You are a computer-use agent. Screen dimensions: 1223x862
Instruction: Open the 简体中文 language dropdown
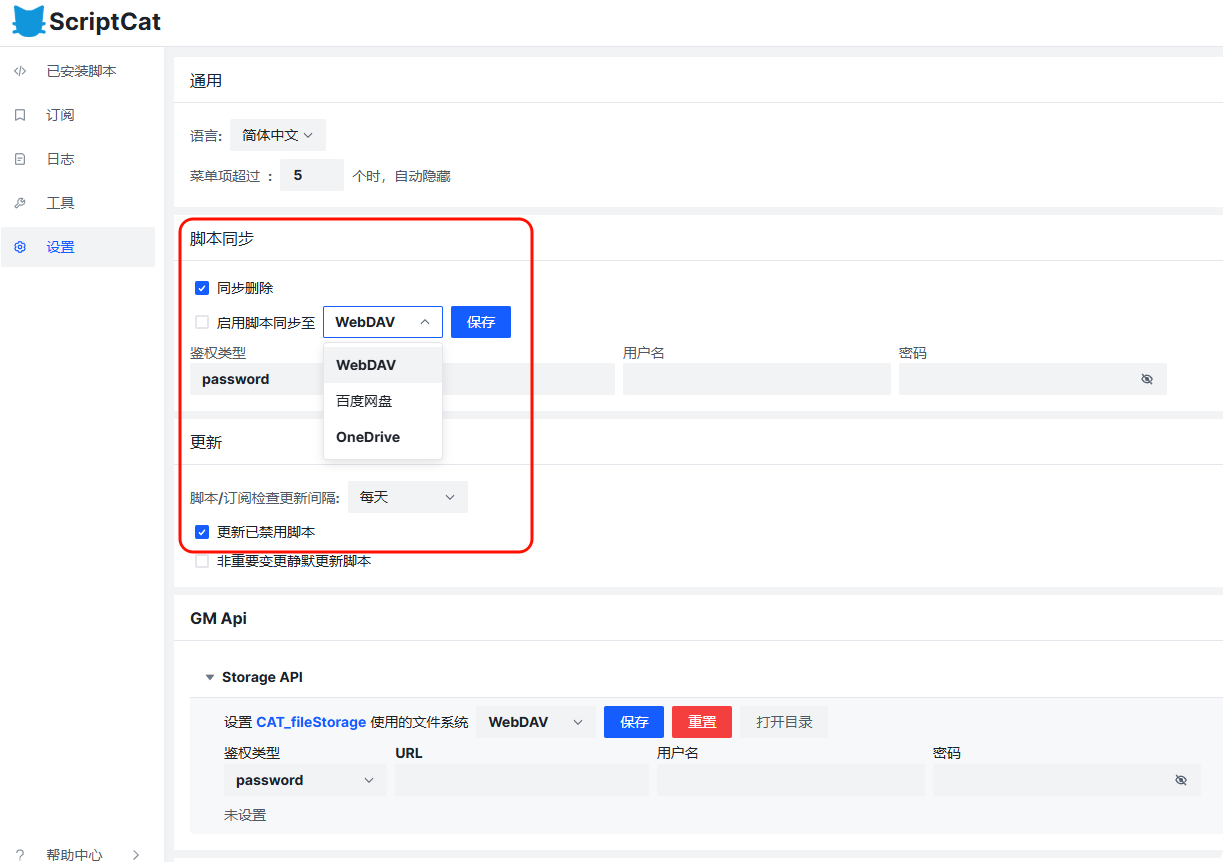click(x=277, y=135)
